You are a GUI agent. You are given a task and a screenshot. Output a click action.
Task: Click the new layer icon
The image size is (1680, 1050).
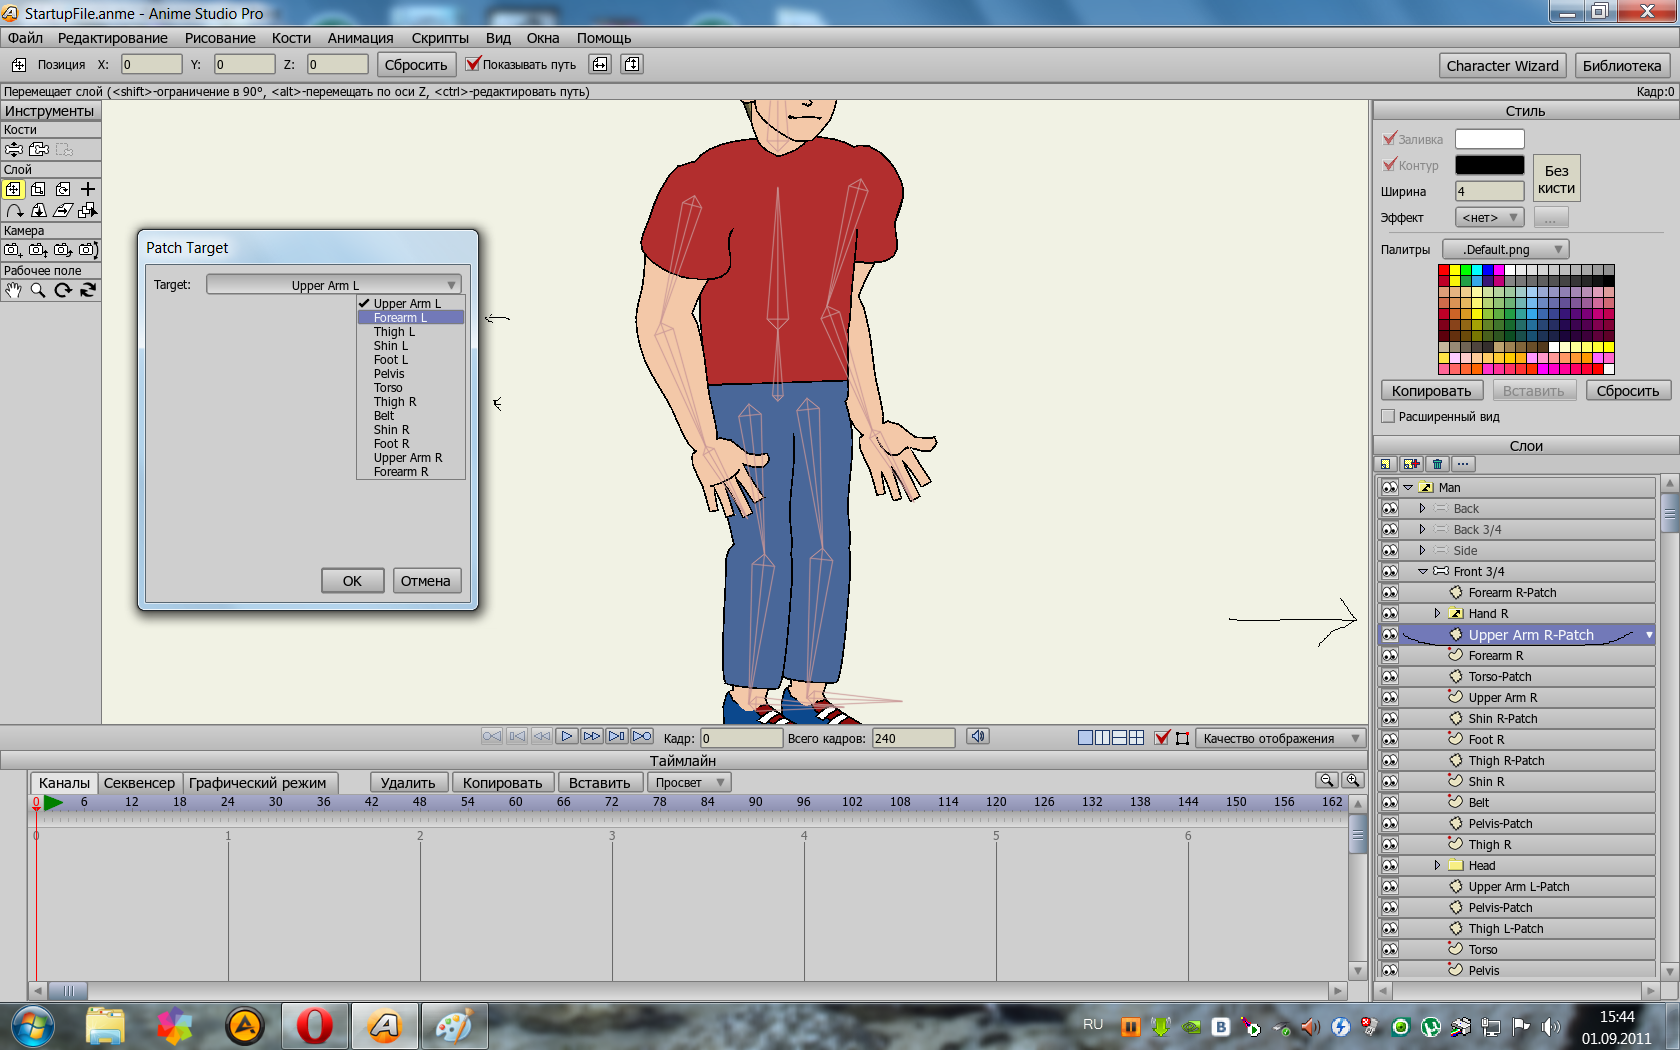tap(1385, 464)
